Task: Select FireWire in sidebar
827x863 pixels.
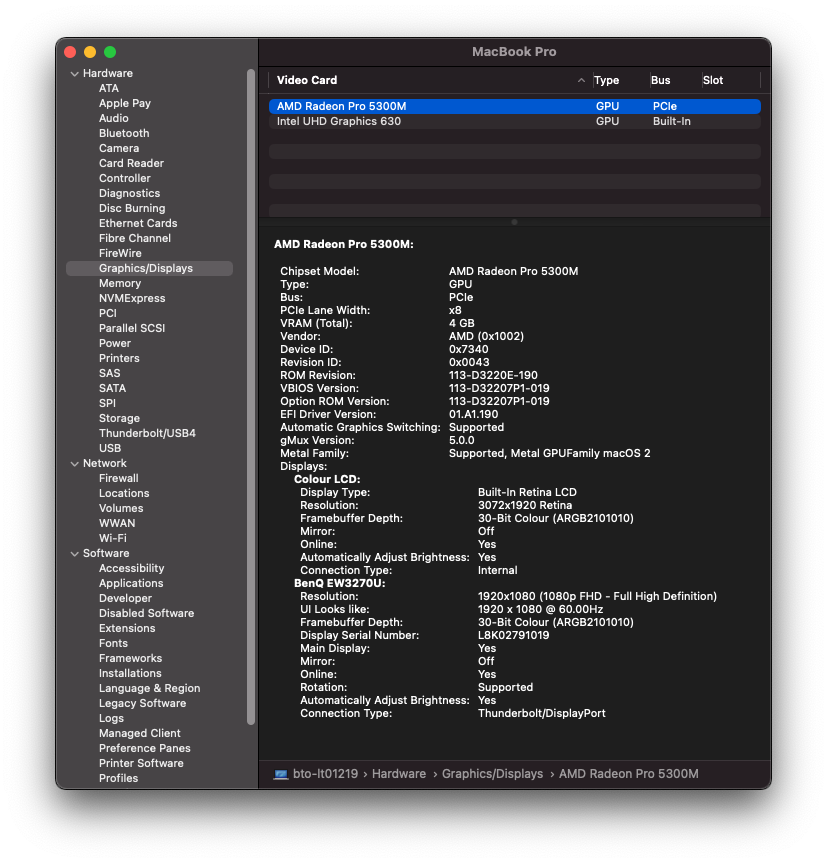Action: (x=120, y=253)
